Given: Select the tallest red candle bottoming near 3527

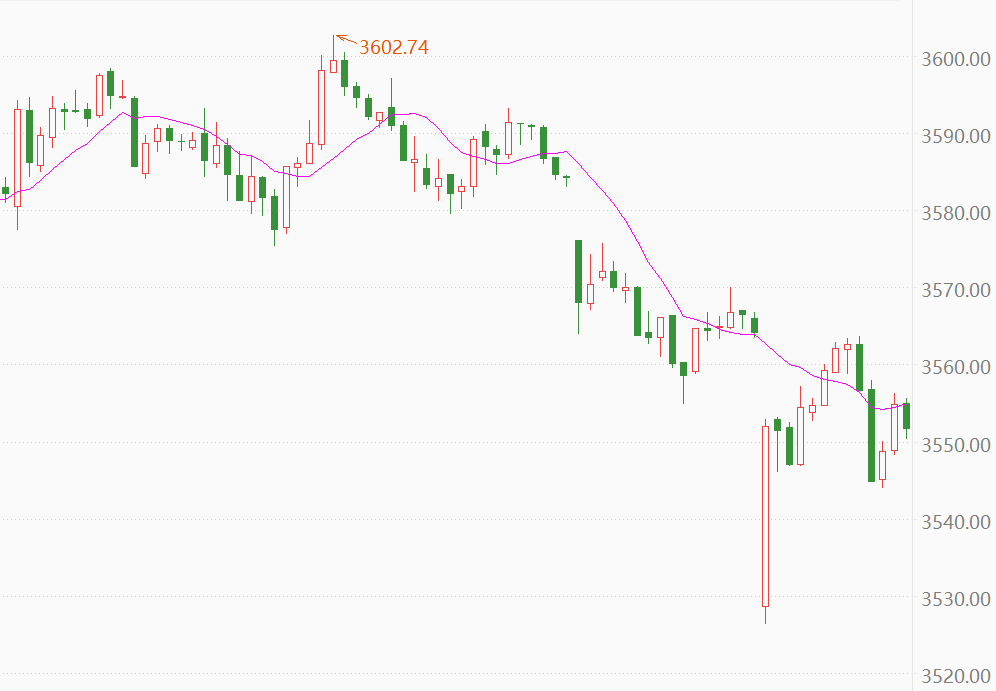Looking at the screenshot, I should [x=766, y=515].
